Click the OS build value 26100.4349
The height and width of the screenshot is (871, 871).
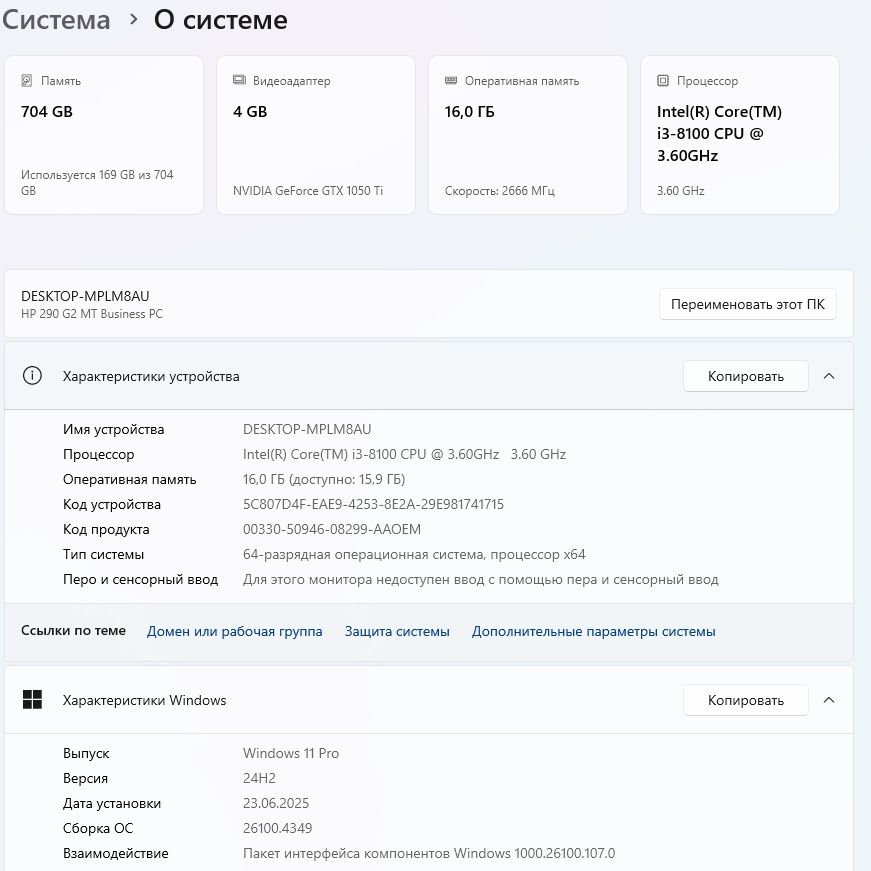(278, 828)
